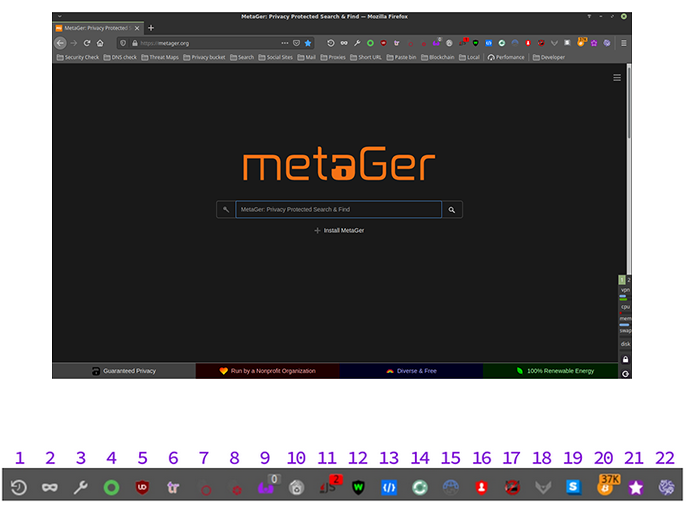Click the purple swirl globe icon in enlarged strip
694x512 pixels.
coord(666,488)
